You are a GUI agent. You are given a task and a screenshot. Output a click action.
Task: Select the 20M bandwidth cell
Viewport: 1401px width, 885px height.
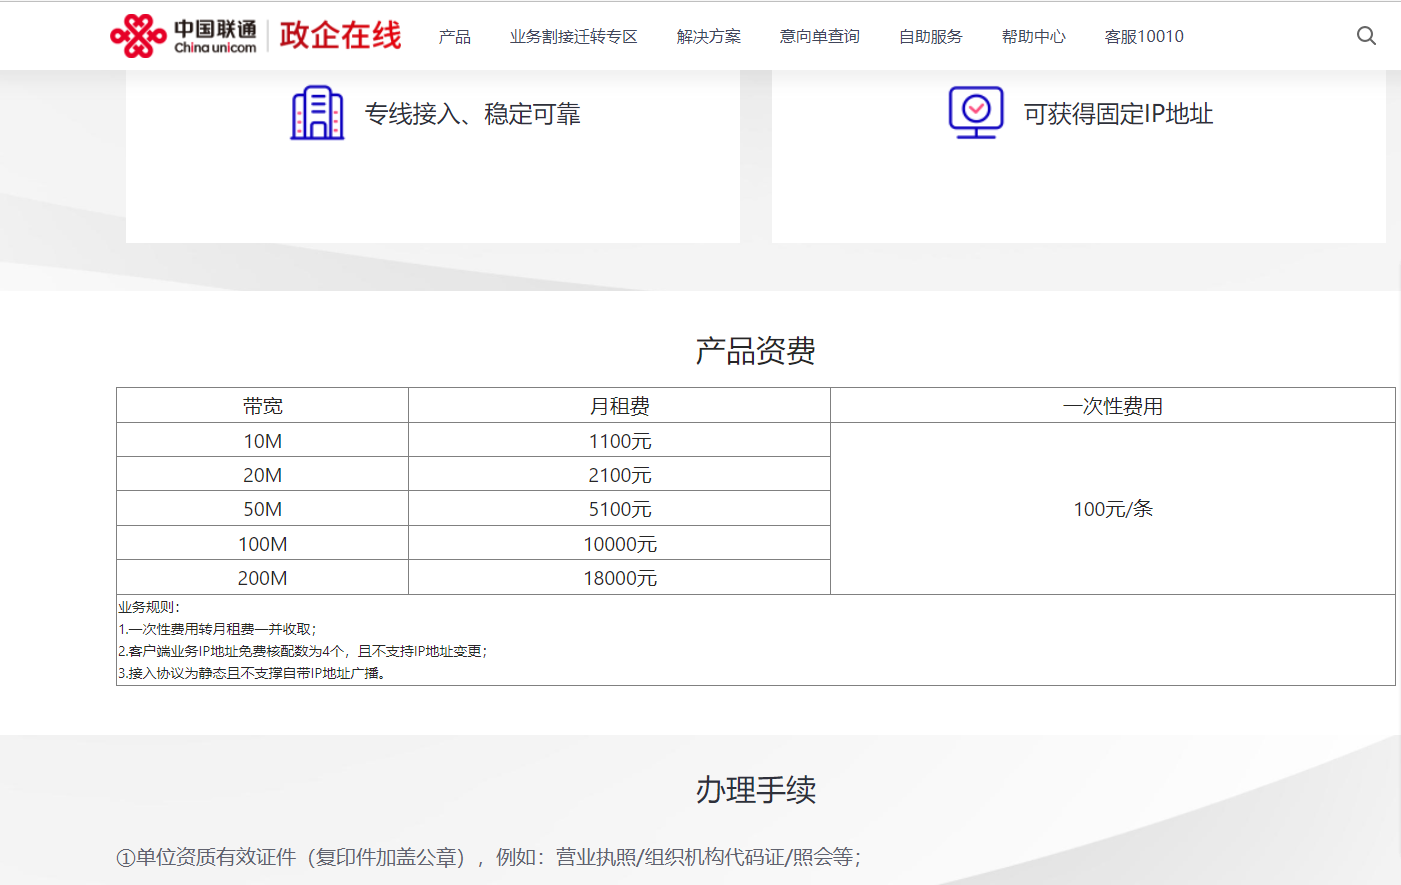click(263, 475)
